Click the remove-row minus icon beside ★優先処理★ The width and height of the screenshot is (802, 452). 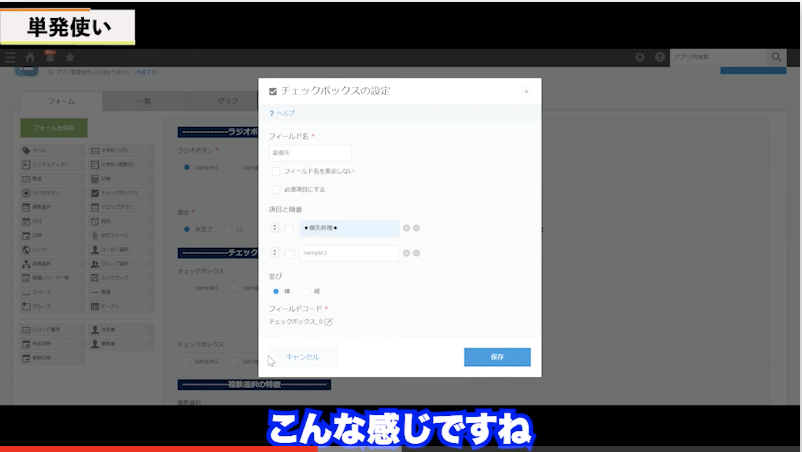pos(416,229)
